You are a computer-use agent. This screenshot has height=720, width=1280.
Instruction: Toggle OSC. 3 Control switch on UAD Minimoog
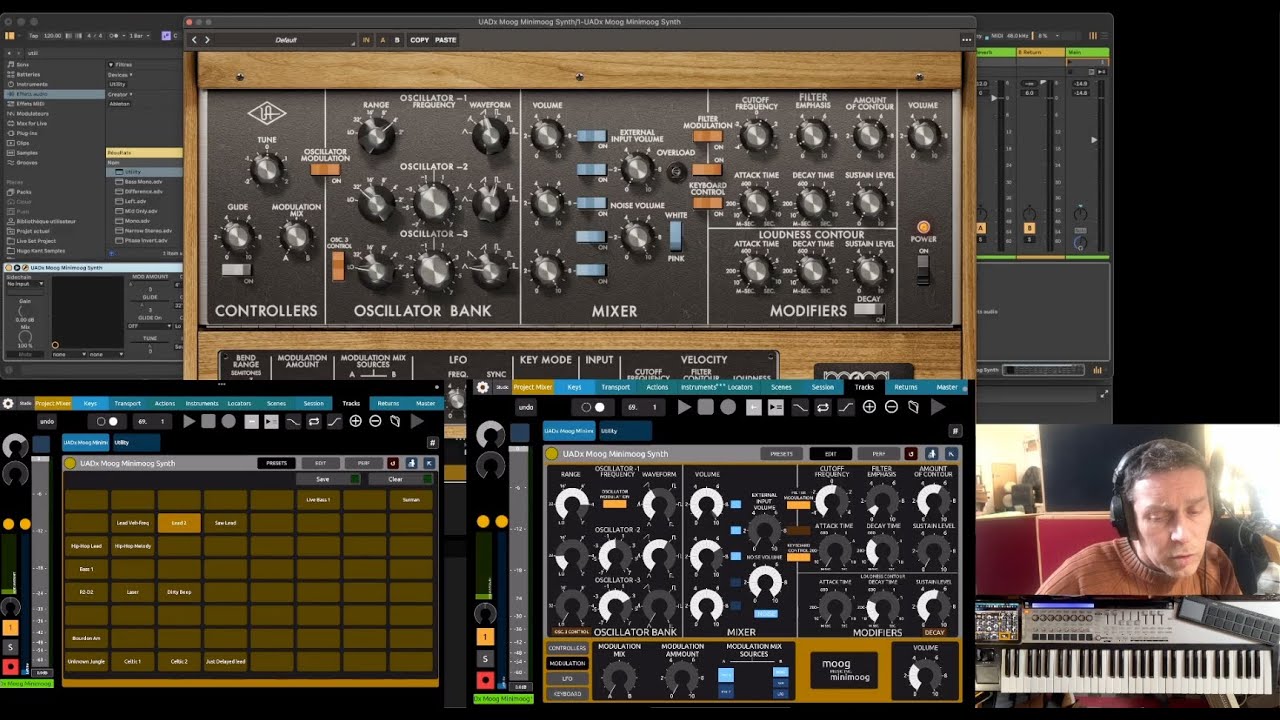click(338, 266)
